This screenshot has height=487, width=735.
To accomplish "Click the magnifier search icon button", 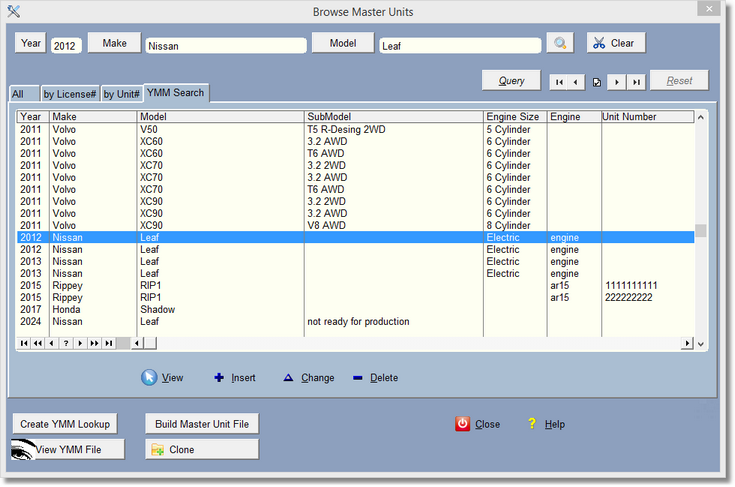I will coord(560,43).
